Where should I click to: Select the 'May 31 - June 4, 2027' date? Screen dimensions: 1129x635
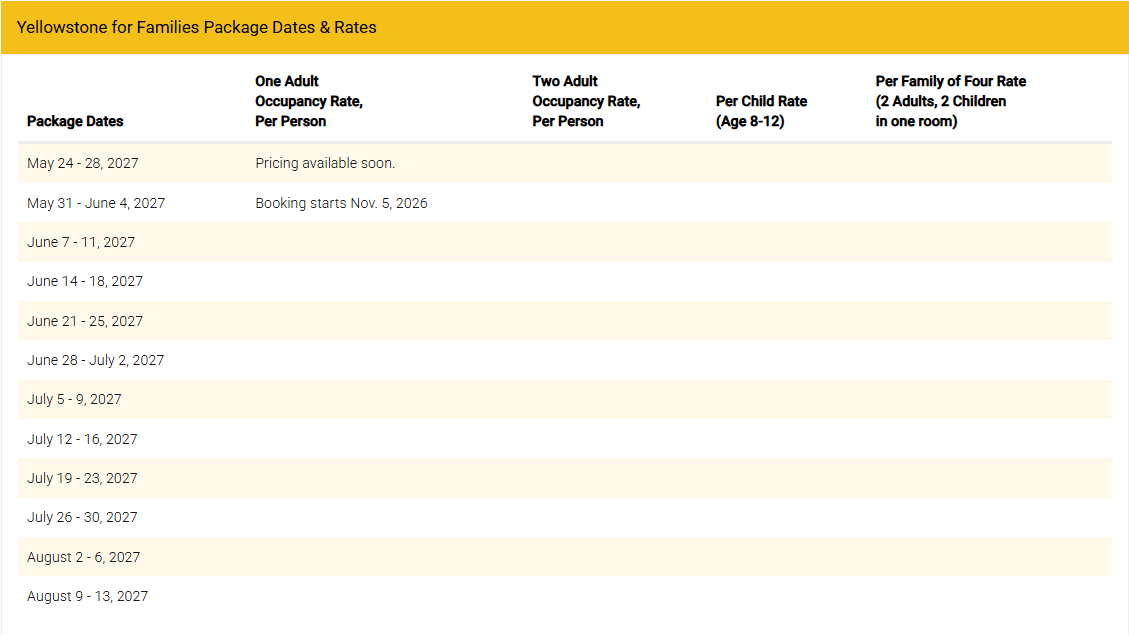pos(96,203)
